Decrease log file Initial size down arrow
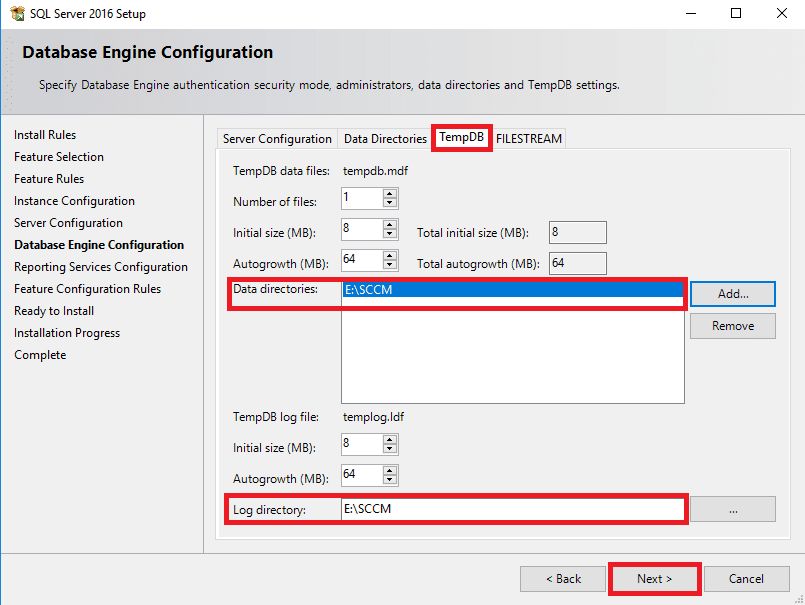Screen dimensions: 805x605 pyautogui.click(x=390, y=449)
